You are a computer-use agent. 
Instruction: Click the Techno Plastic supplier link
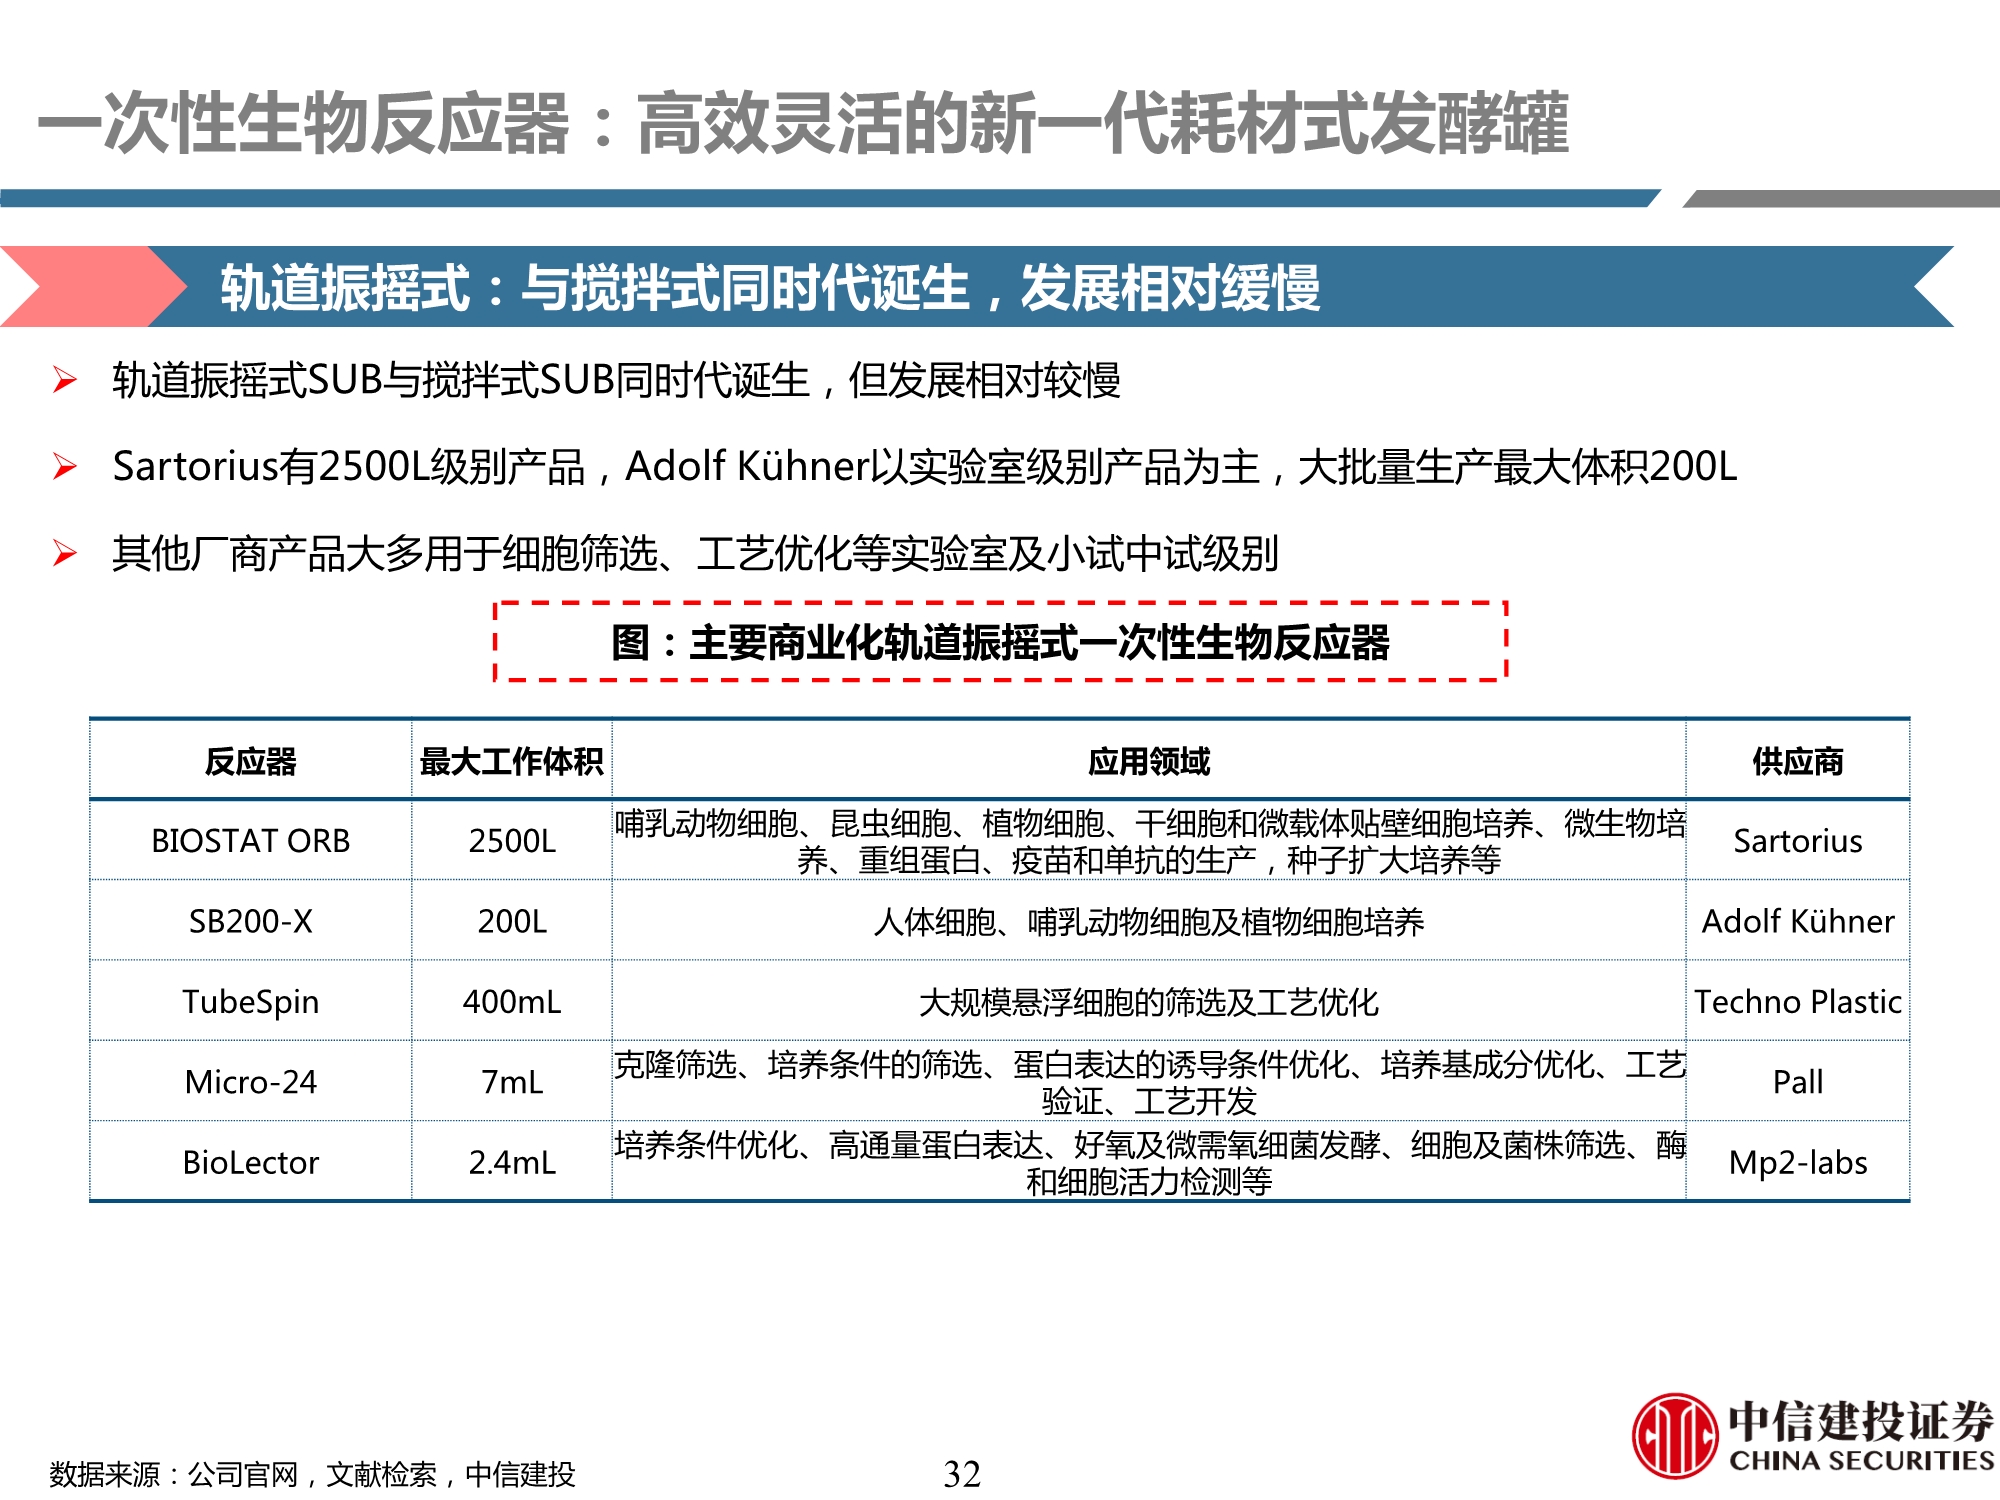coord(1800,1003)
